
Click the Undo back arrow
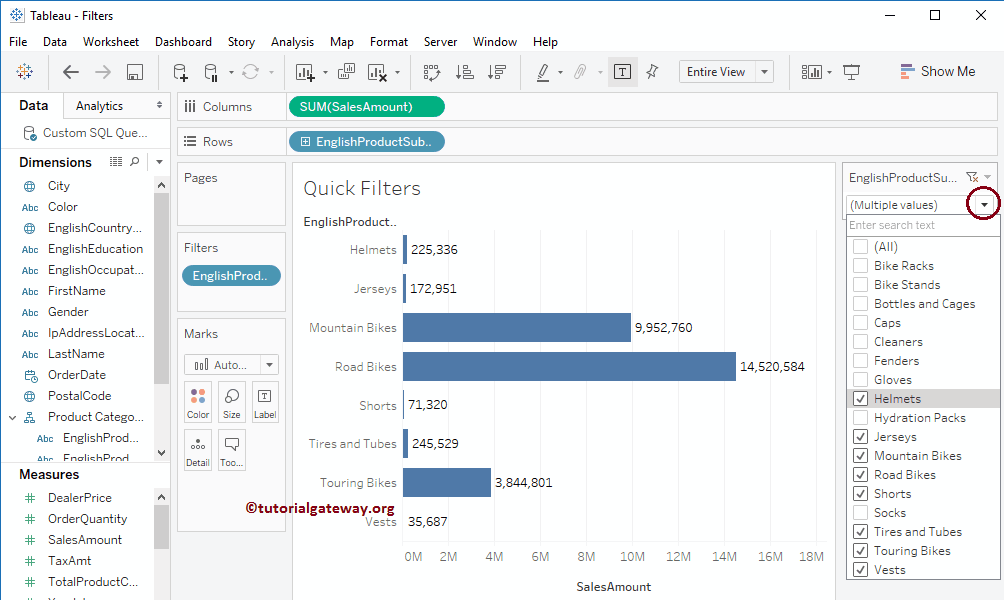click(70, 72)
